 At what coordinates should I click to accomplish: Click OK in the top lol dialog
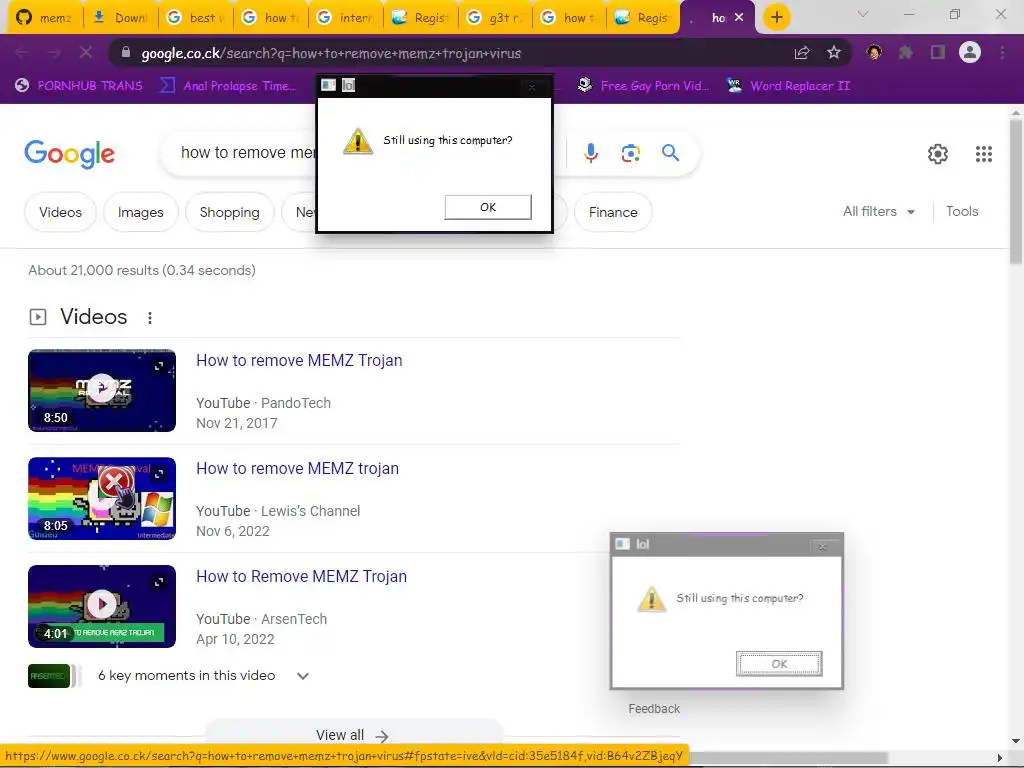coord(488,207)
